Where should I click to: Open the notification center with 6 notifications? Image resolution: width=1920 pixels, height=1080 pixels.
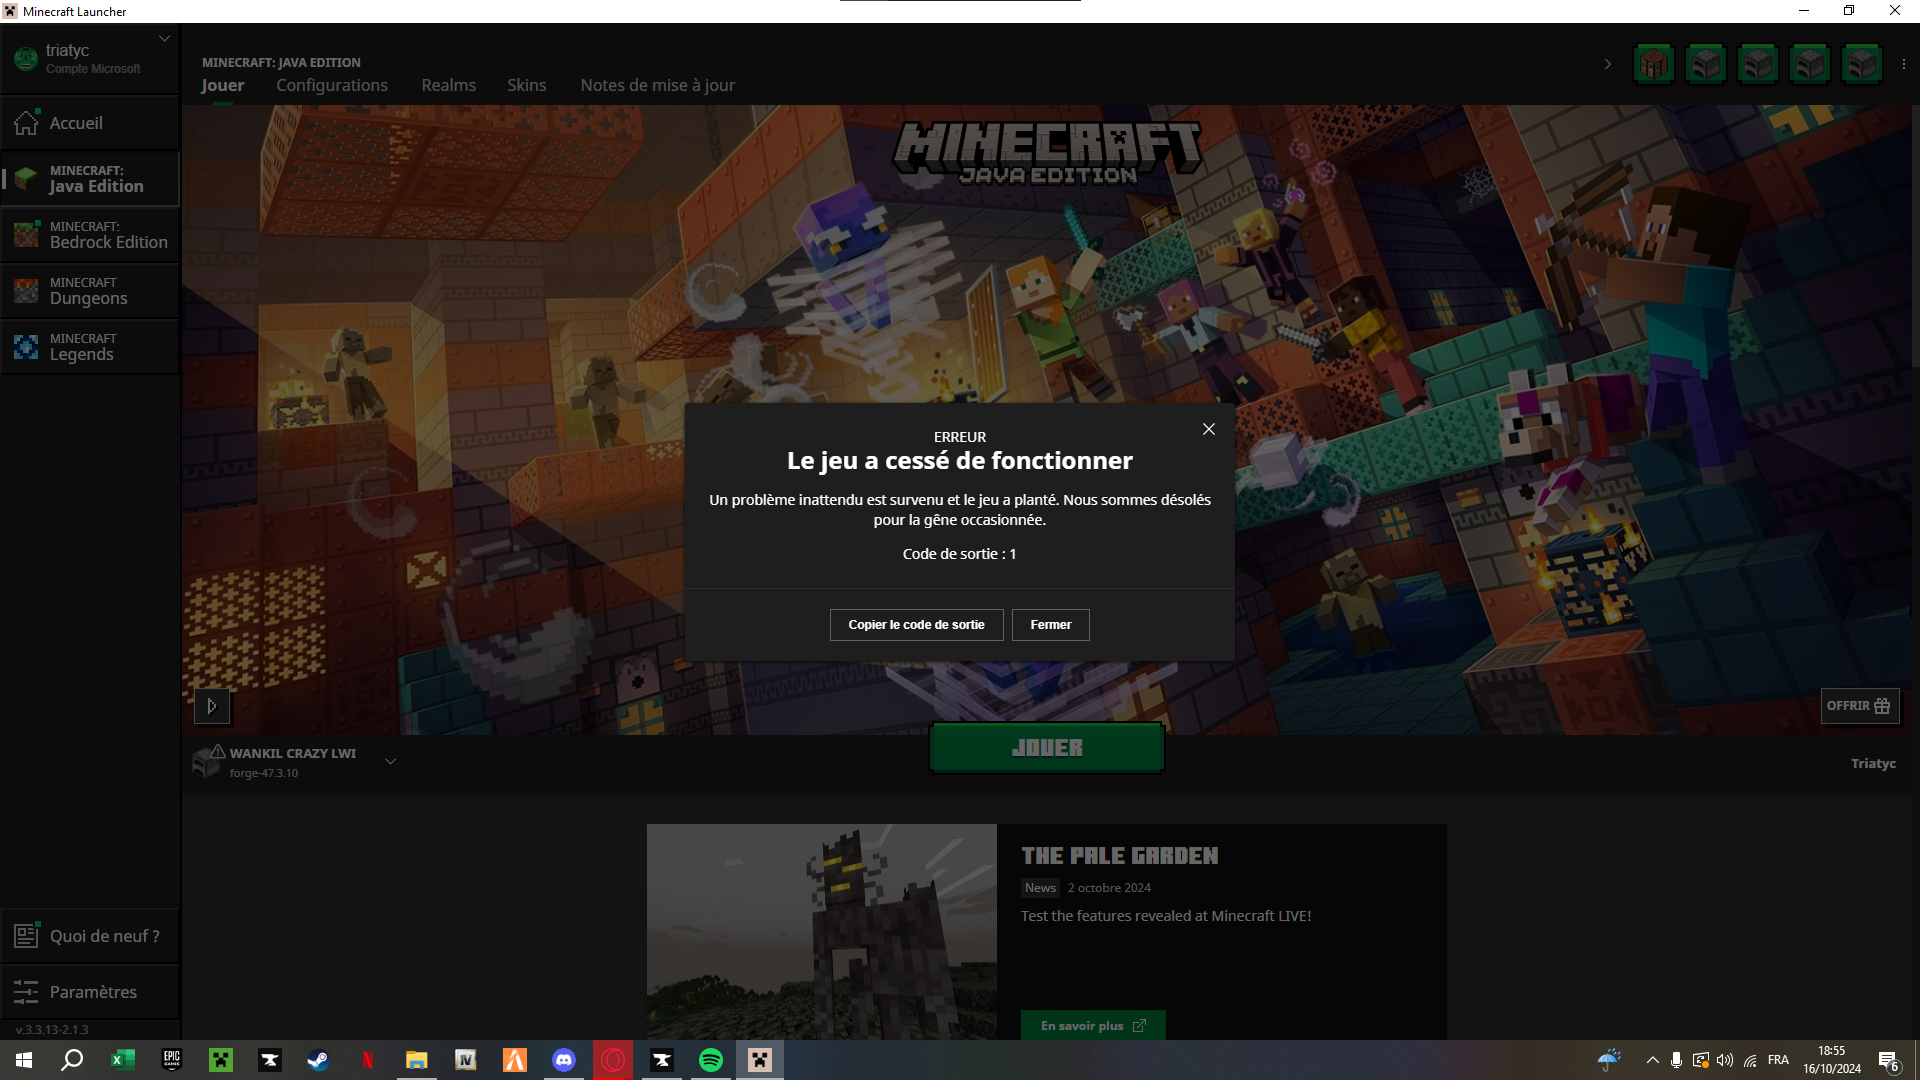point(1888,1060)
